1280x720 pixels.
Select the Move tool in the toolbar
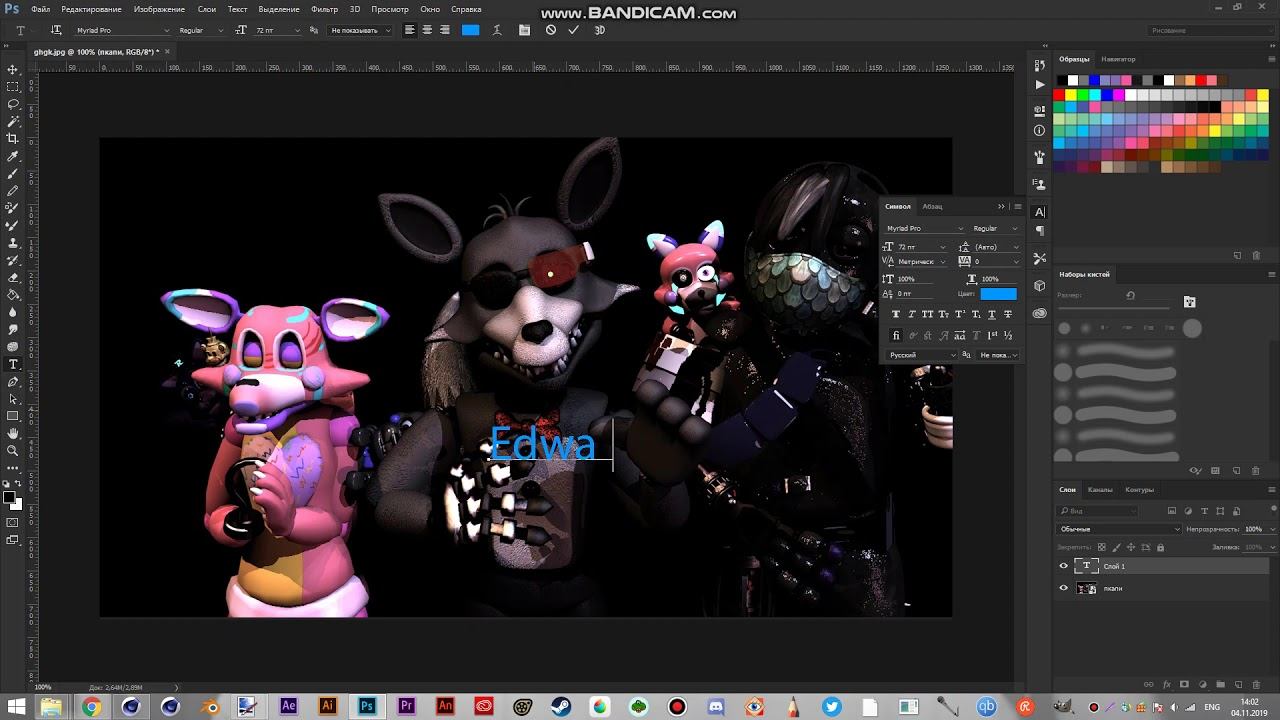pyautogui.click(x=13, y=69)
